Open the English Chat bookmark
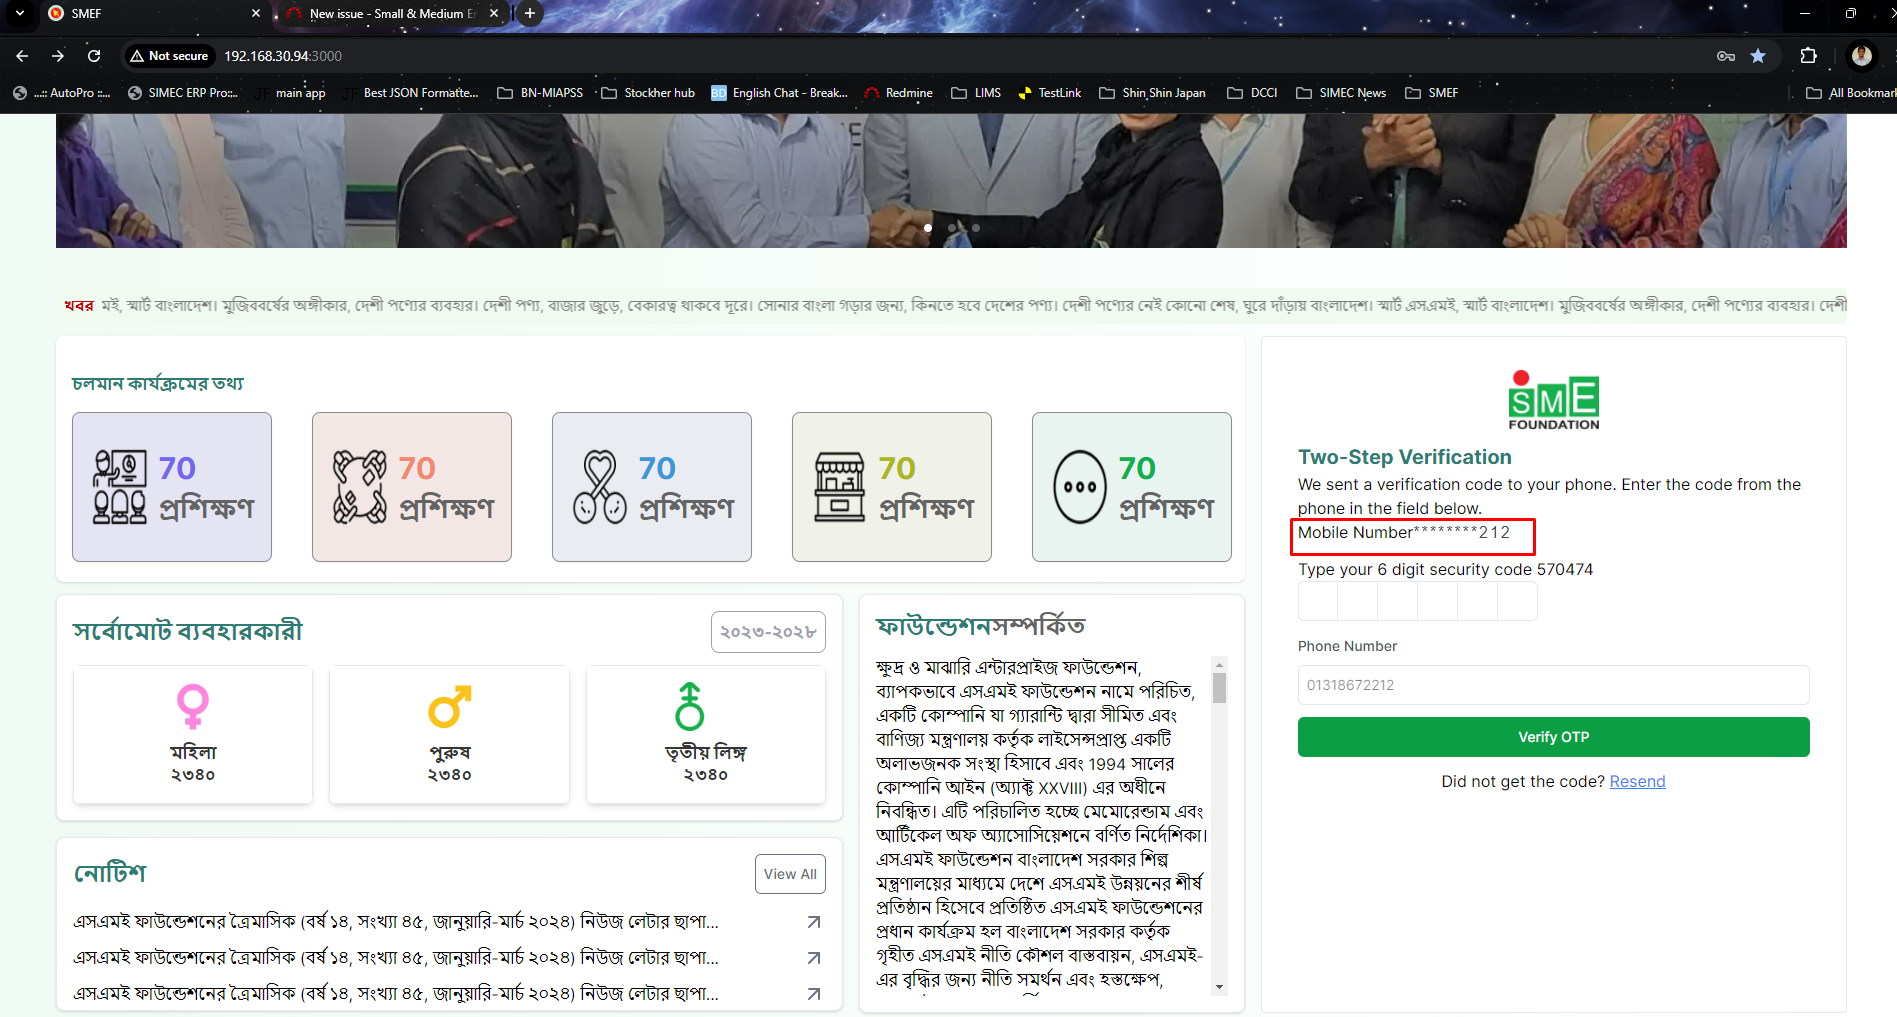1897x1017 pixels. click(780, 93)
